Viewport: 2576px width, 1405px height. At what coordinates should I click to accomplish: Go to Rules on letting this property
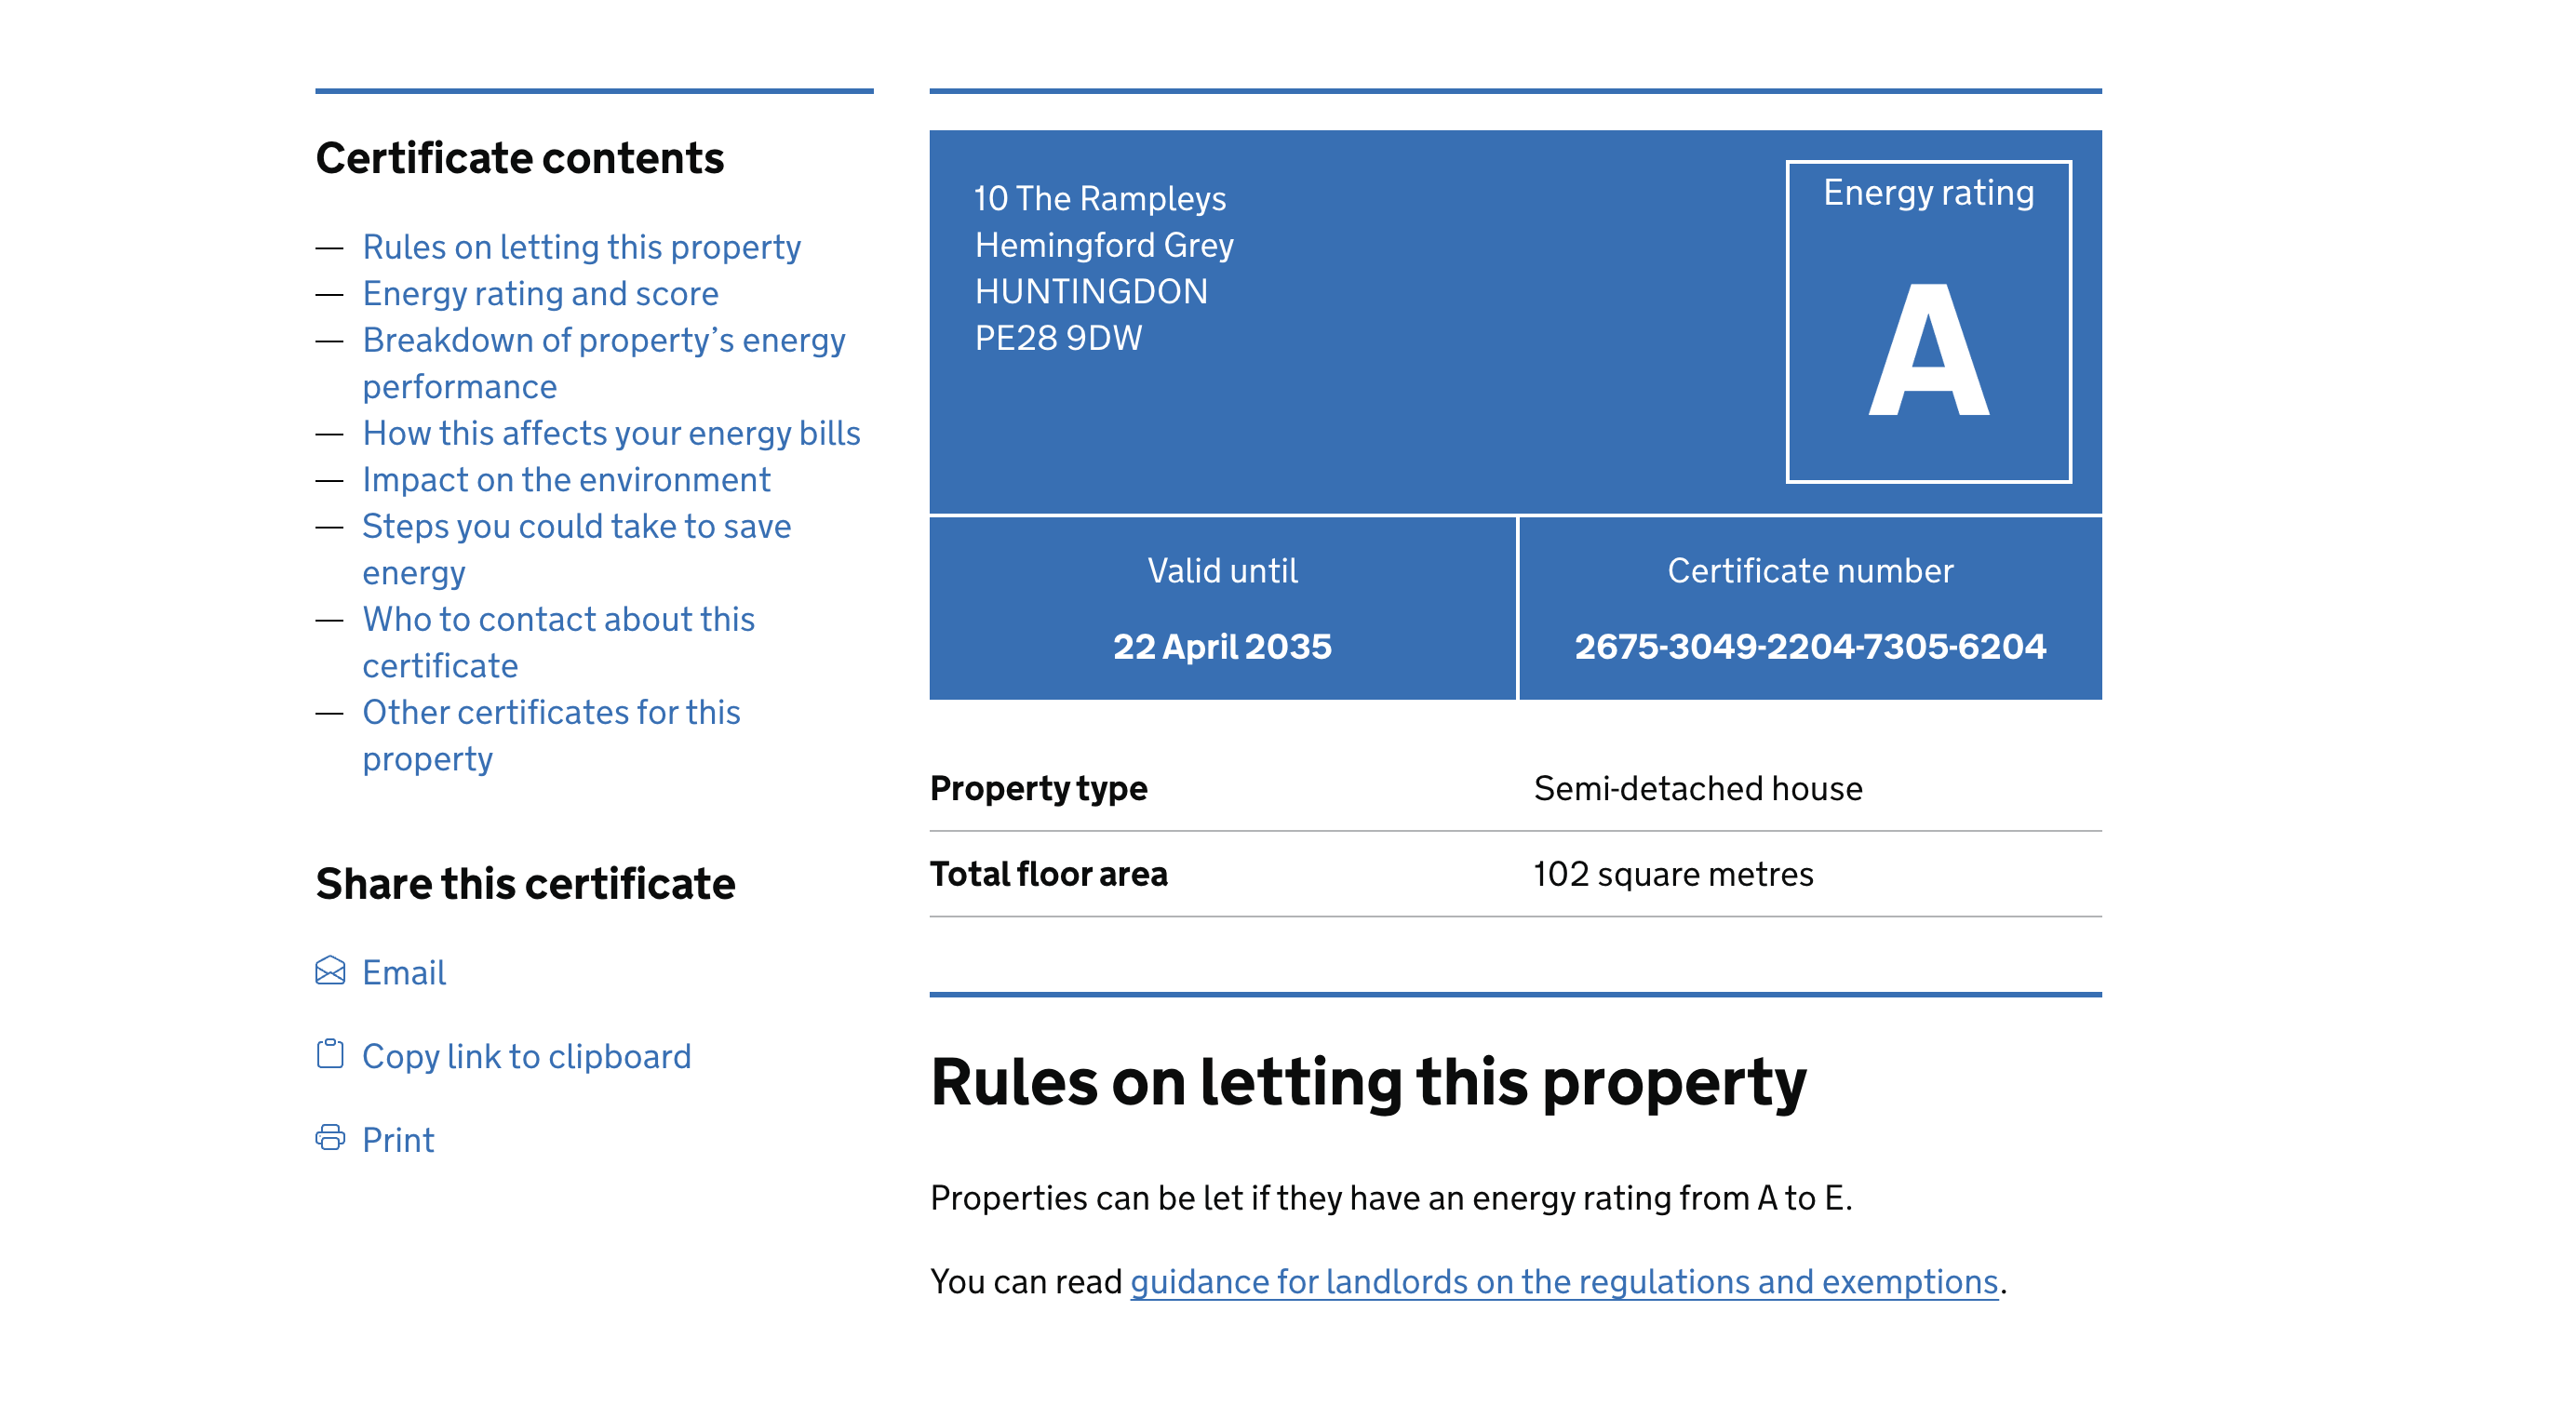click(x=581, y=247)
